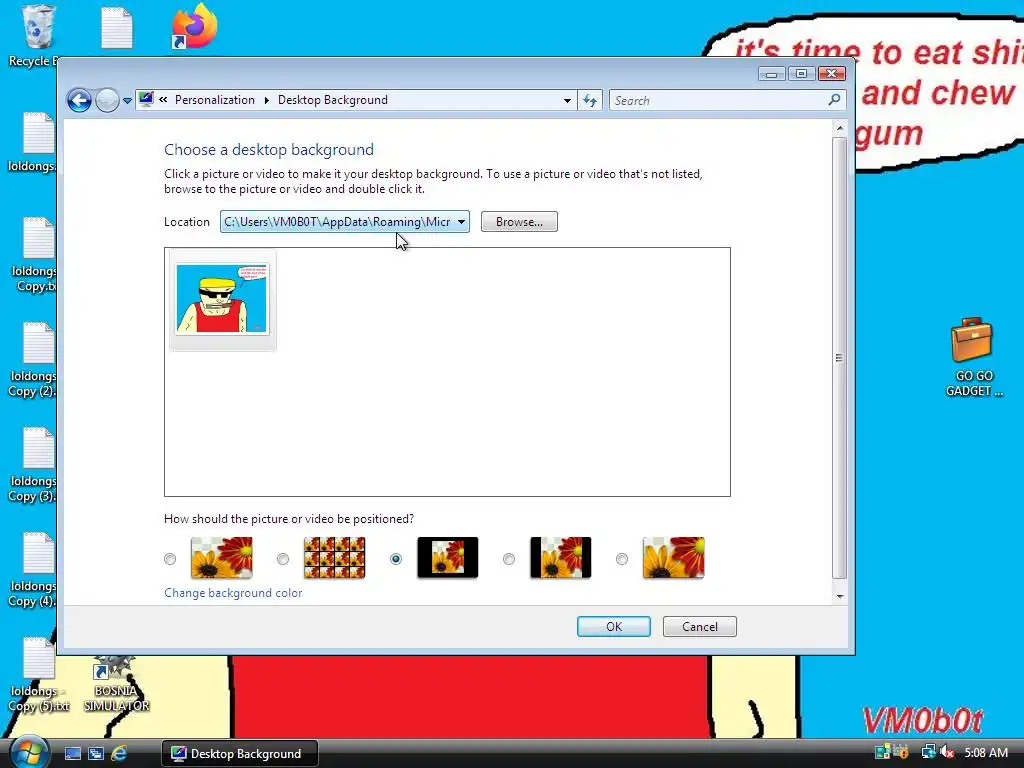Click the search magnifier icon

tap(835, 100)
